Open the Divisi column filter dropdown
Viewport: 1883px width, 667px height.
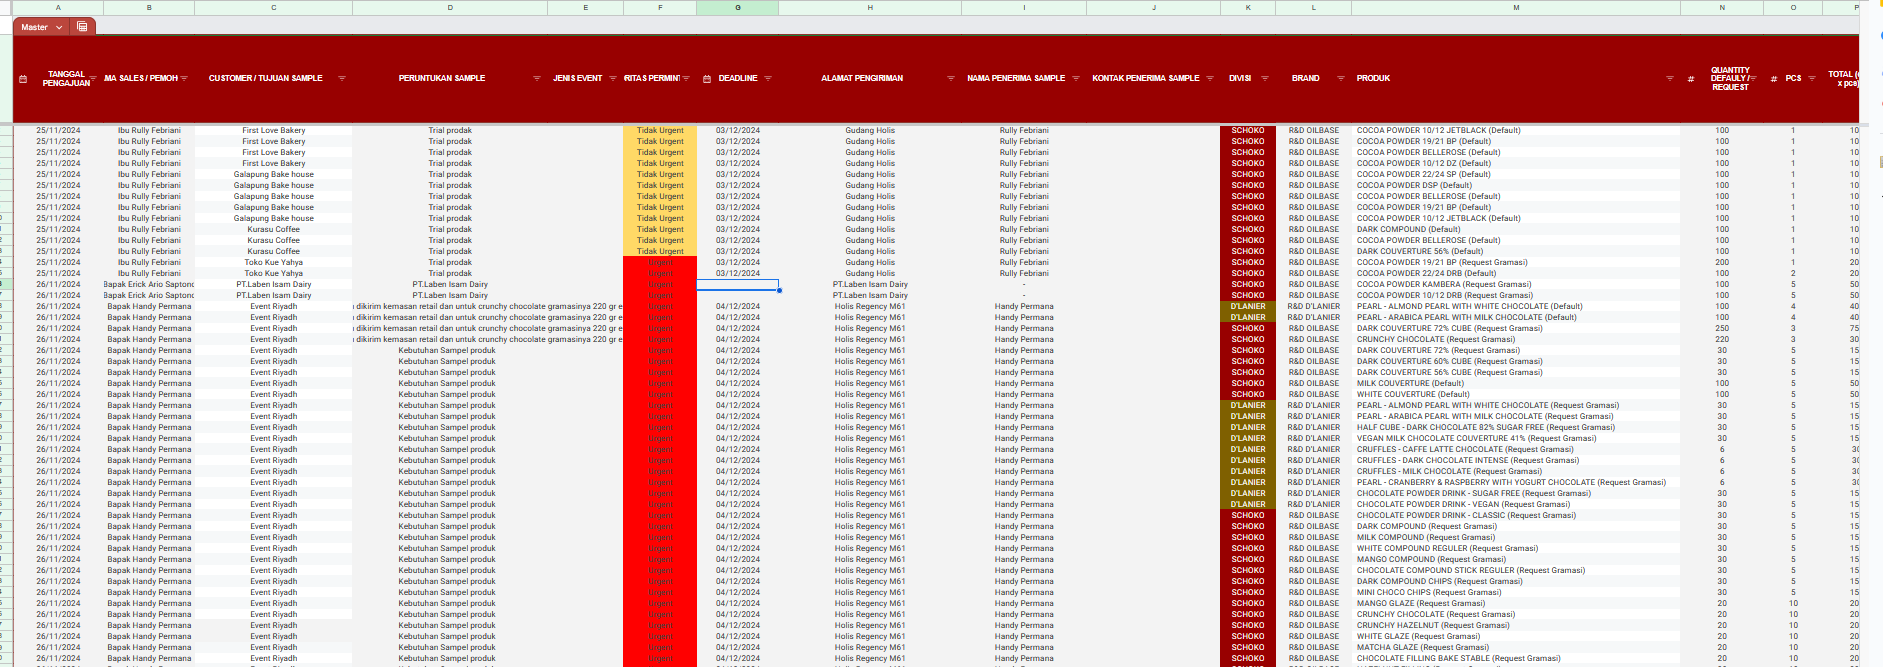pyautogui.click(x=1264, y=78)
